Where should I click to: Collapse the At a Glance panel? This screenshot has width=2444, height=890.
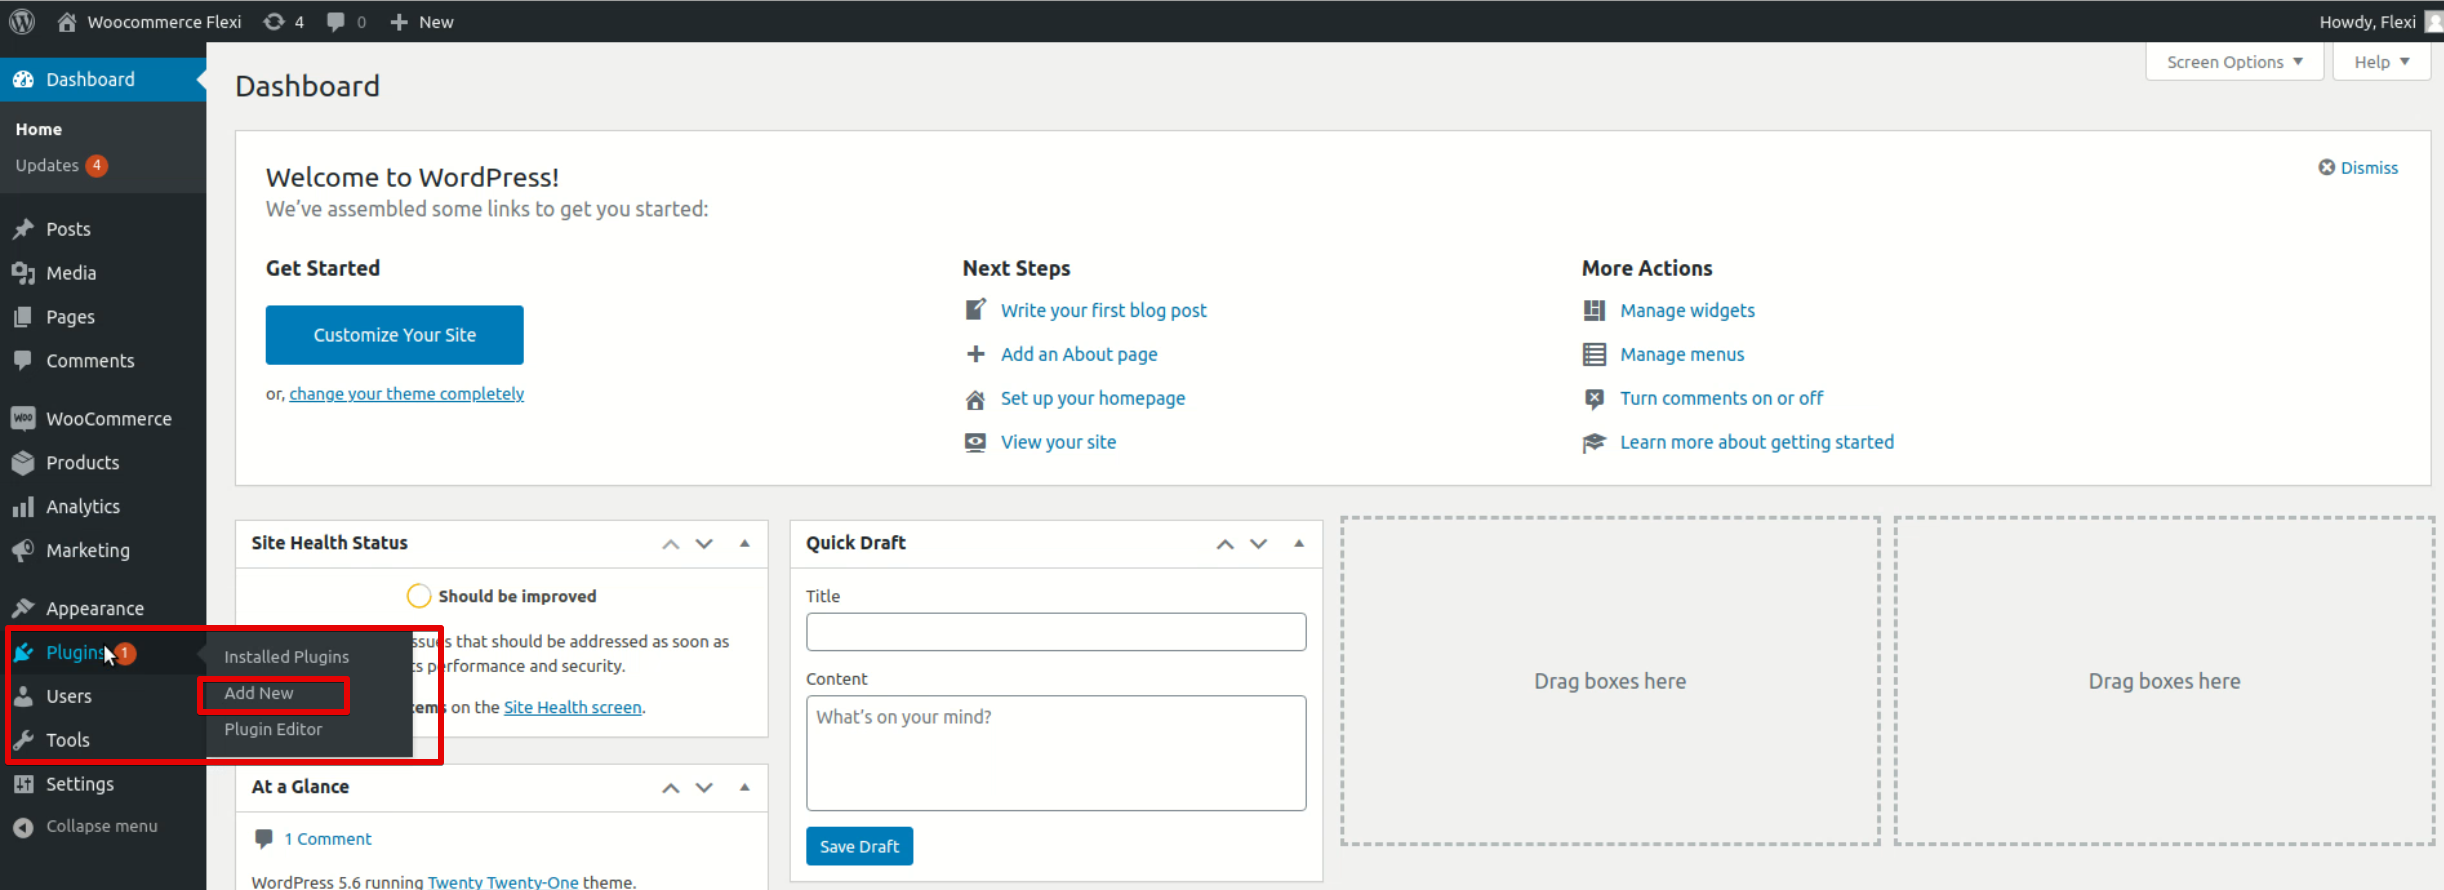coord(745,787)
